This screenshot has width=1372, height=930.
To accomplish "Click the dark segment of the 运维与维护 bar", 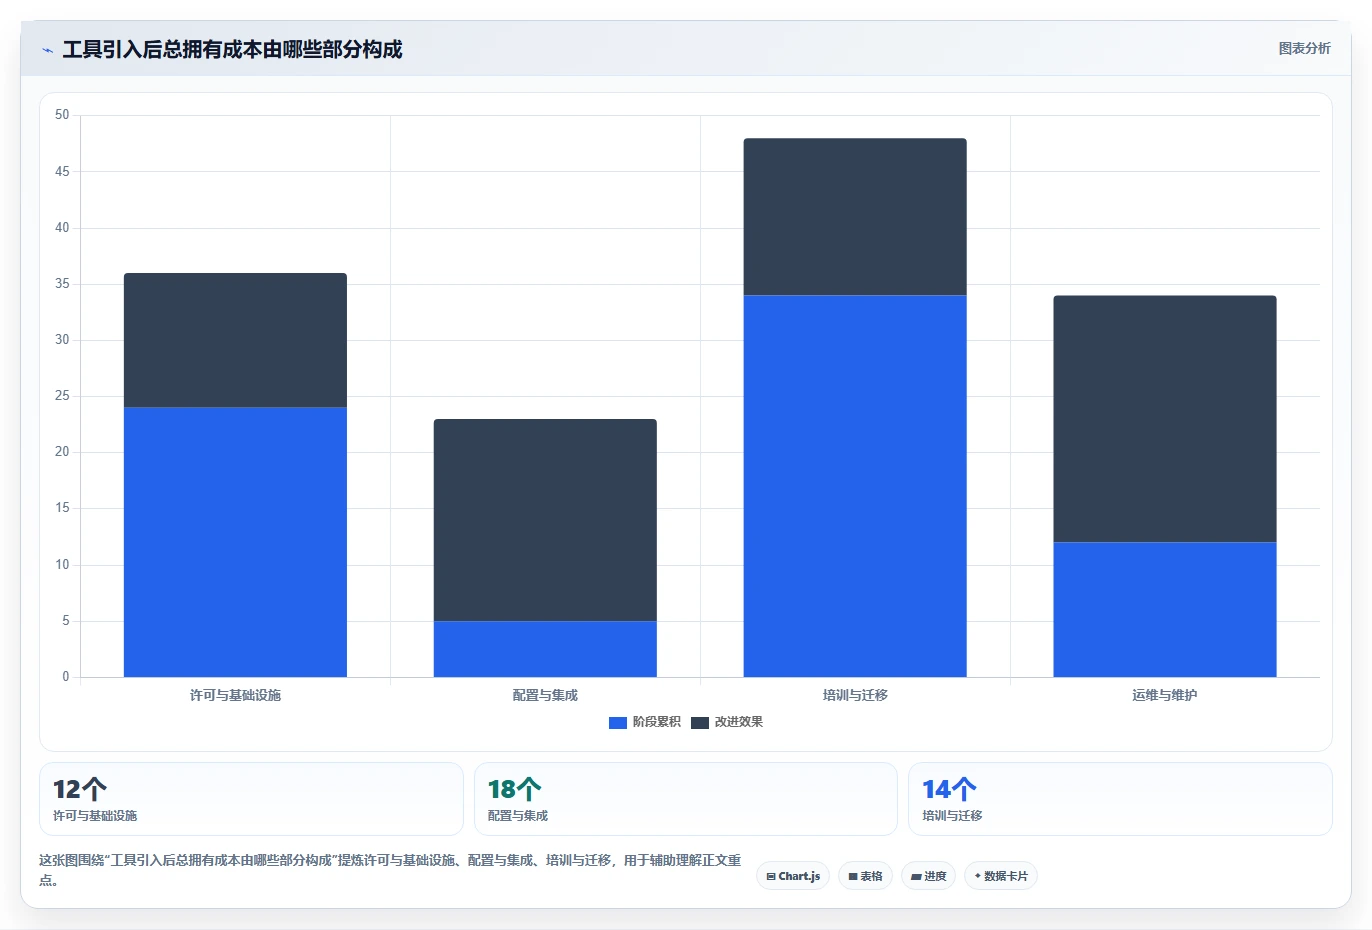I will pyautogui.click(x=1165, y=419).
